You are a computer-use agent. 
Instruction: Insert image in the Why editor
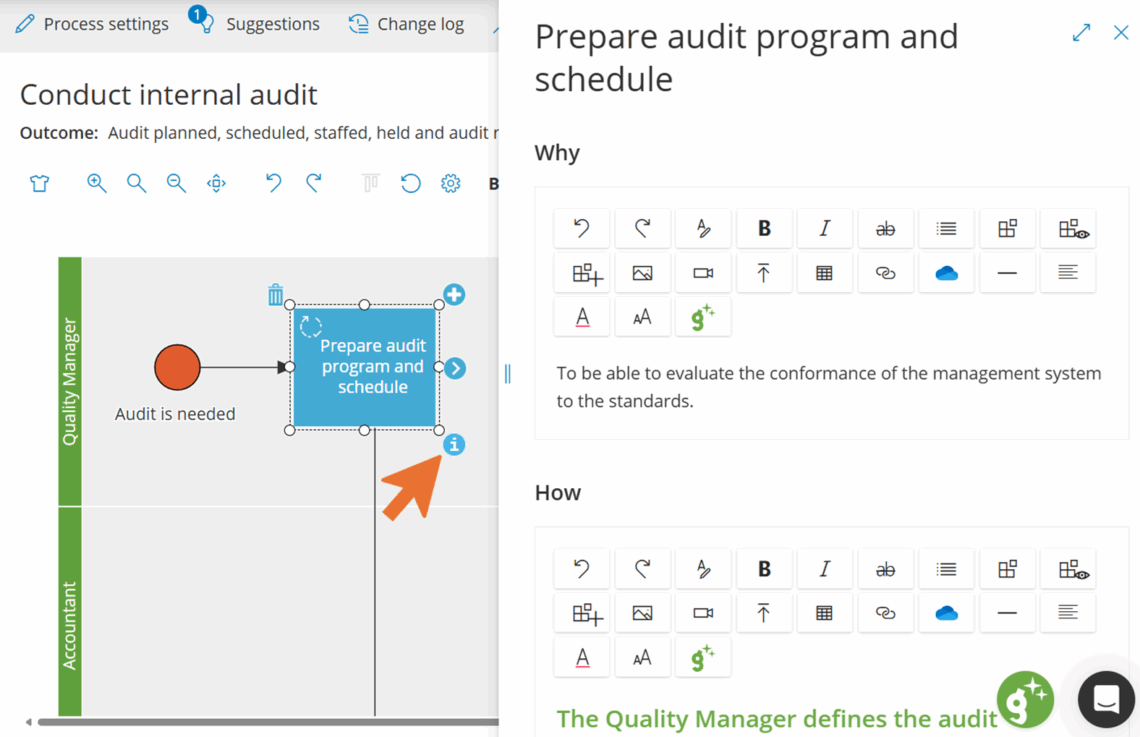point(642,273)
